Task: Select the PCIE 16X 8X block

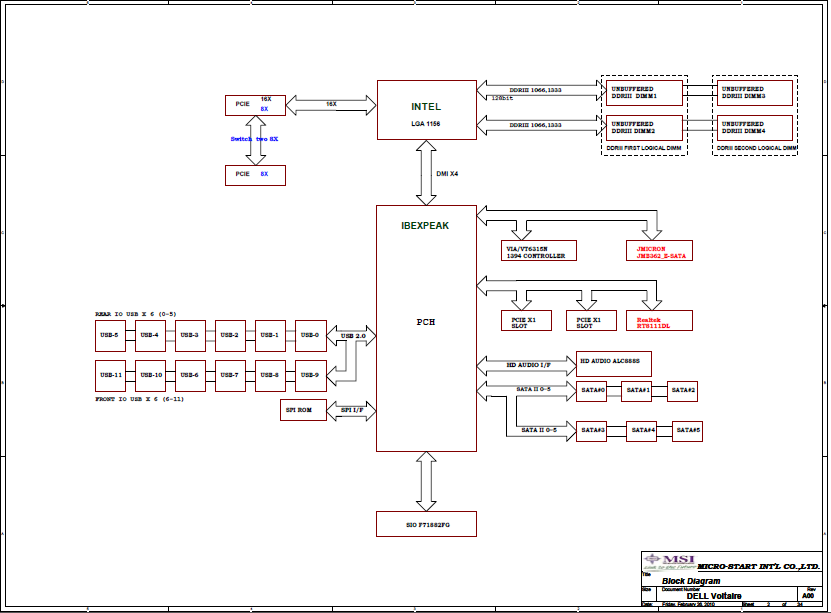Action: (x=254, y=104)
